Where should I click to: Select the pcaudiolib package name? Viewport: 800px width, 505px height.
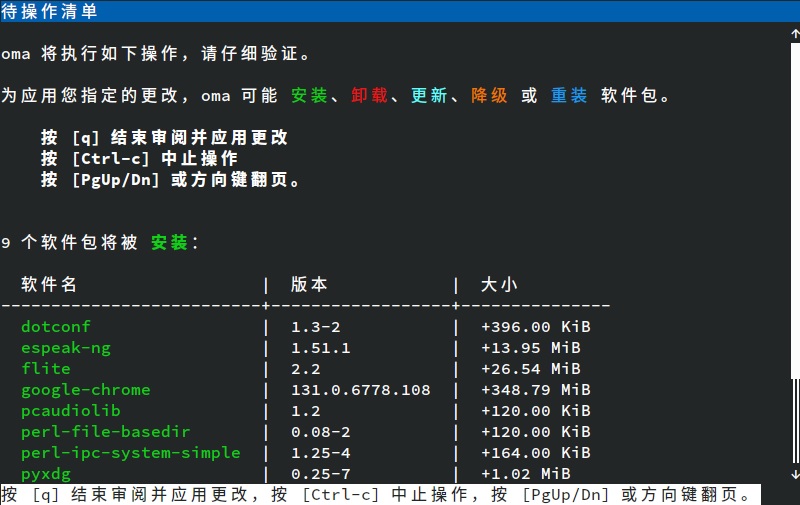(70, 411)
